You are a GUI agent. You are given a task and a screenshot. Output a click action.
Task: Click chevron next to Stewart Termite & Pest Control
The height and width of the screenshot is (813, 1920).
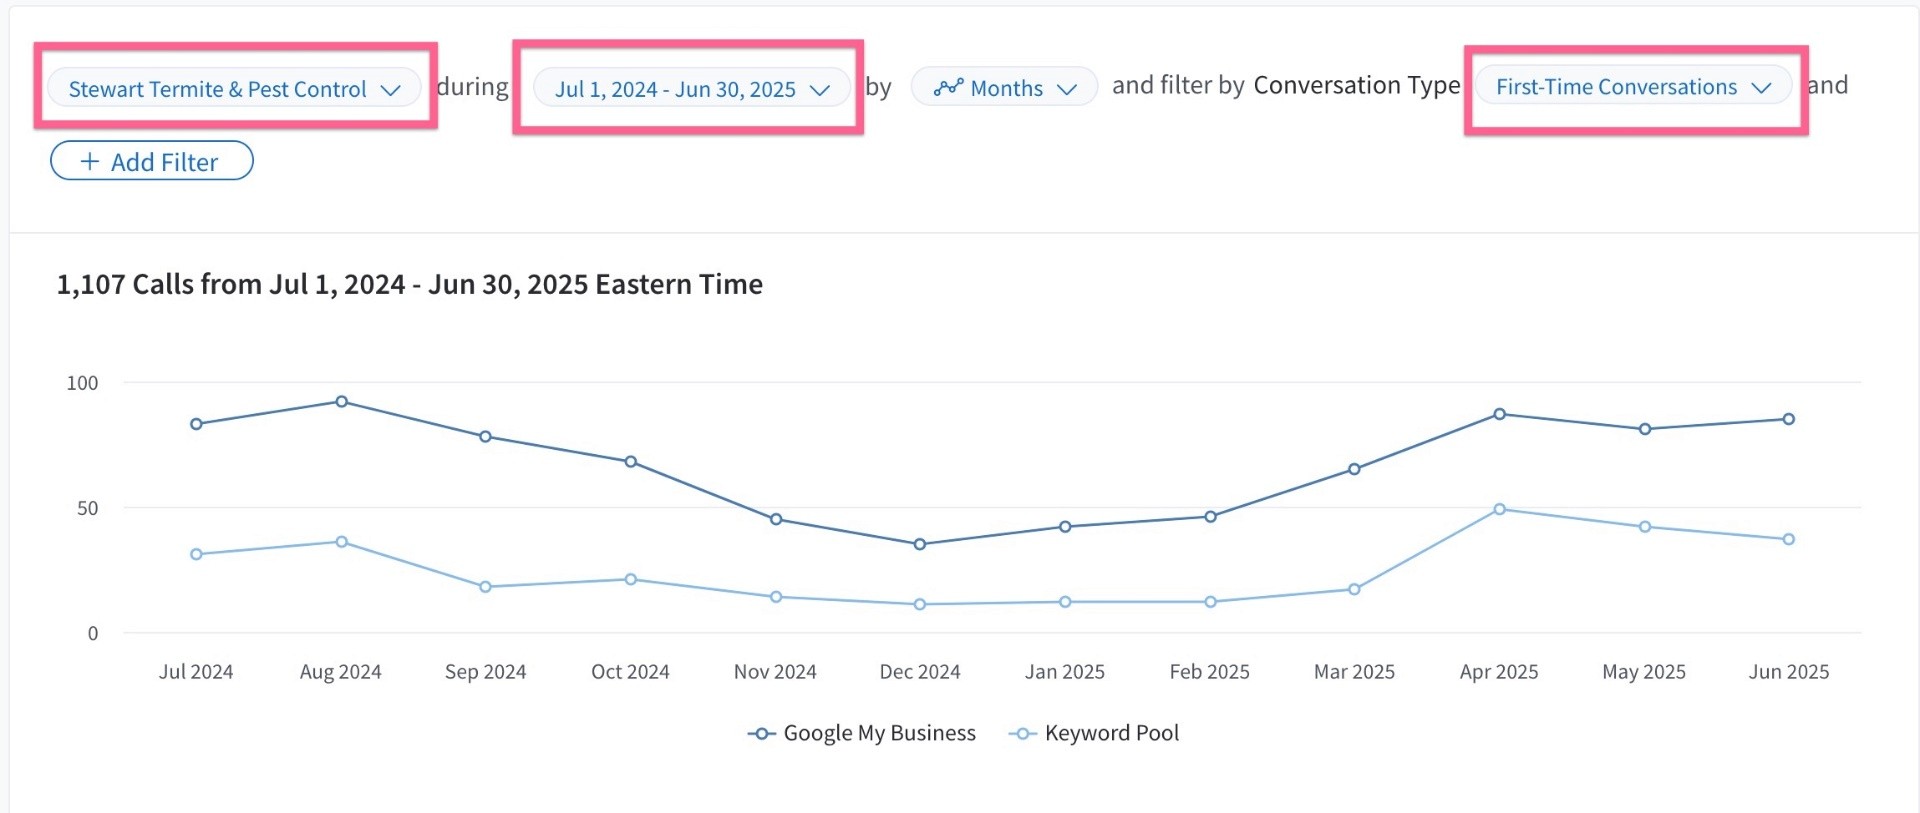[391, 90]
